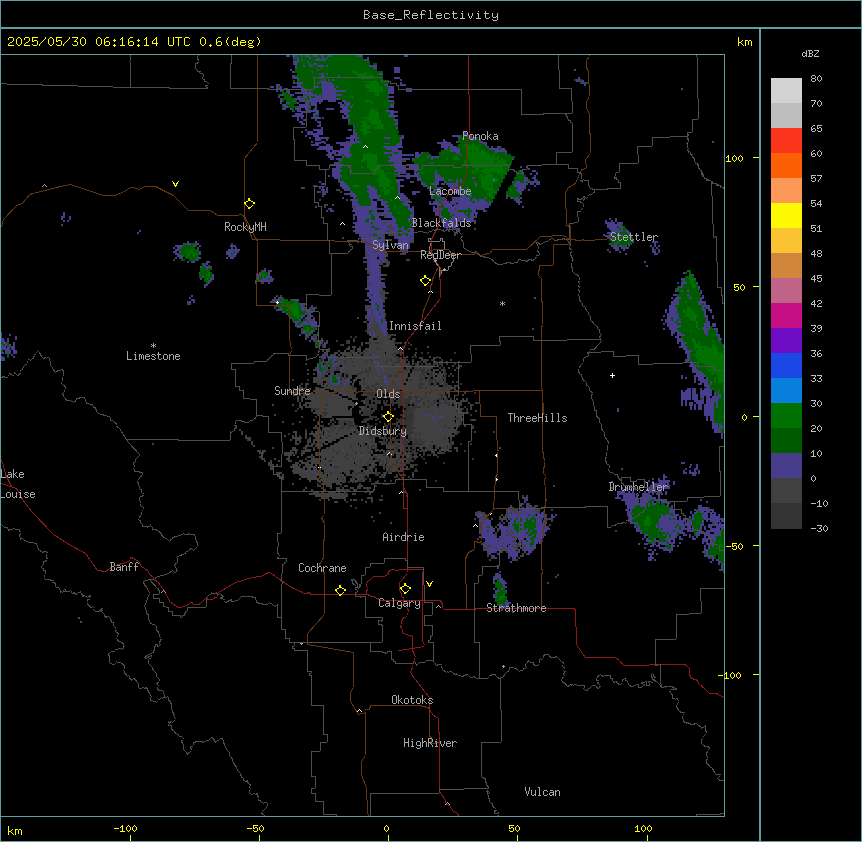The width and height of the screenshot is (862, 842).
Task: Click the Okotoks label
Action: point(412,700)
